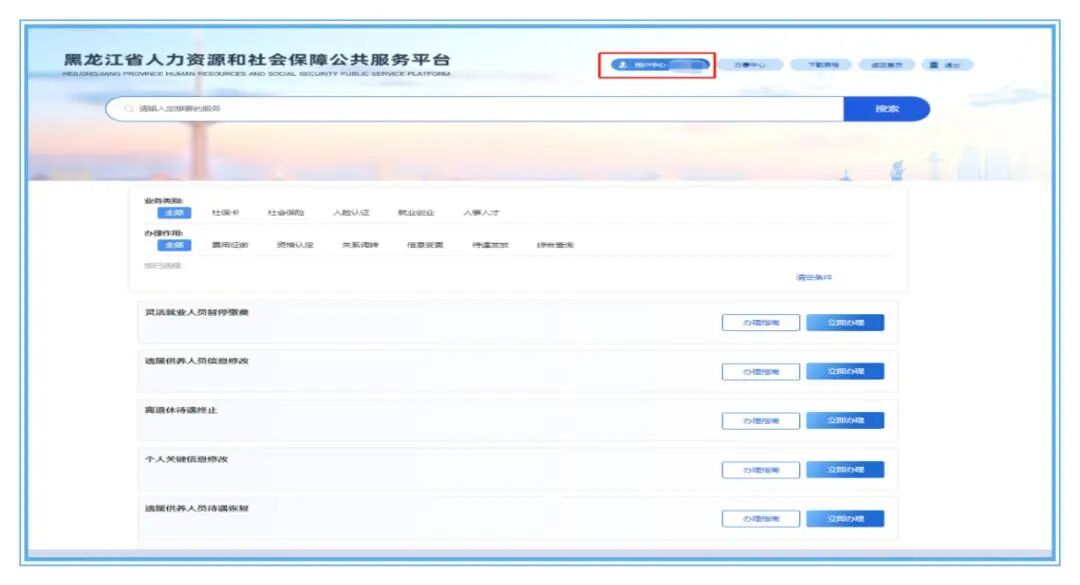
Task: Filter by 综合查询 purpose
Action: coord(555,245)
